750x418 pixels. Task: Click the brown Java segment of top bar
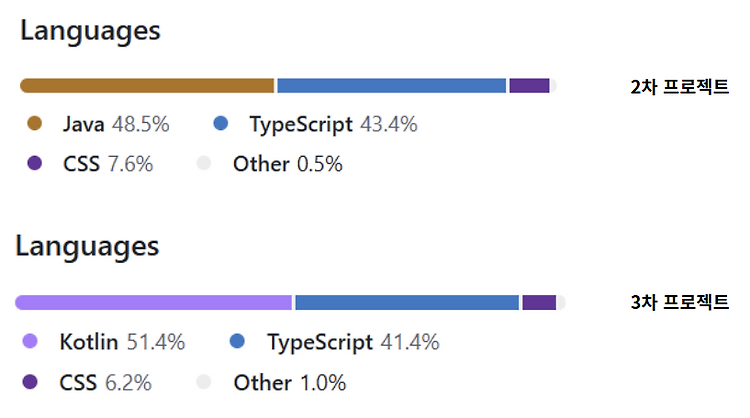pyautogui.click(x=147, y=86)
